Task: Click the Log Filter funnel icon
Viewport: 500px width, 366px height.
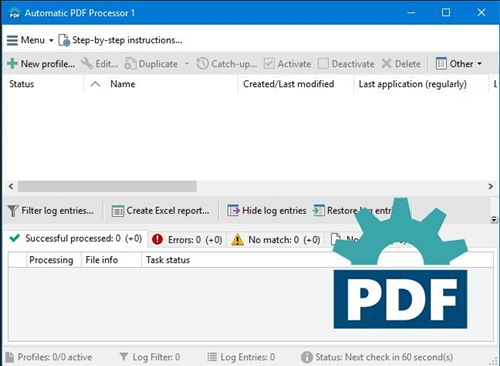Action: pos(124,357)
